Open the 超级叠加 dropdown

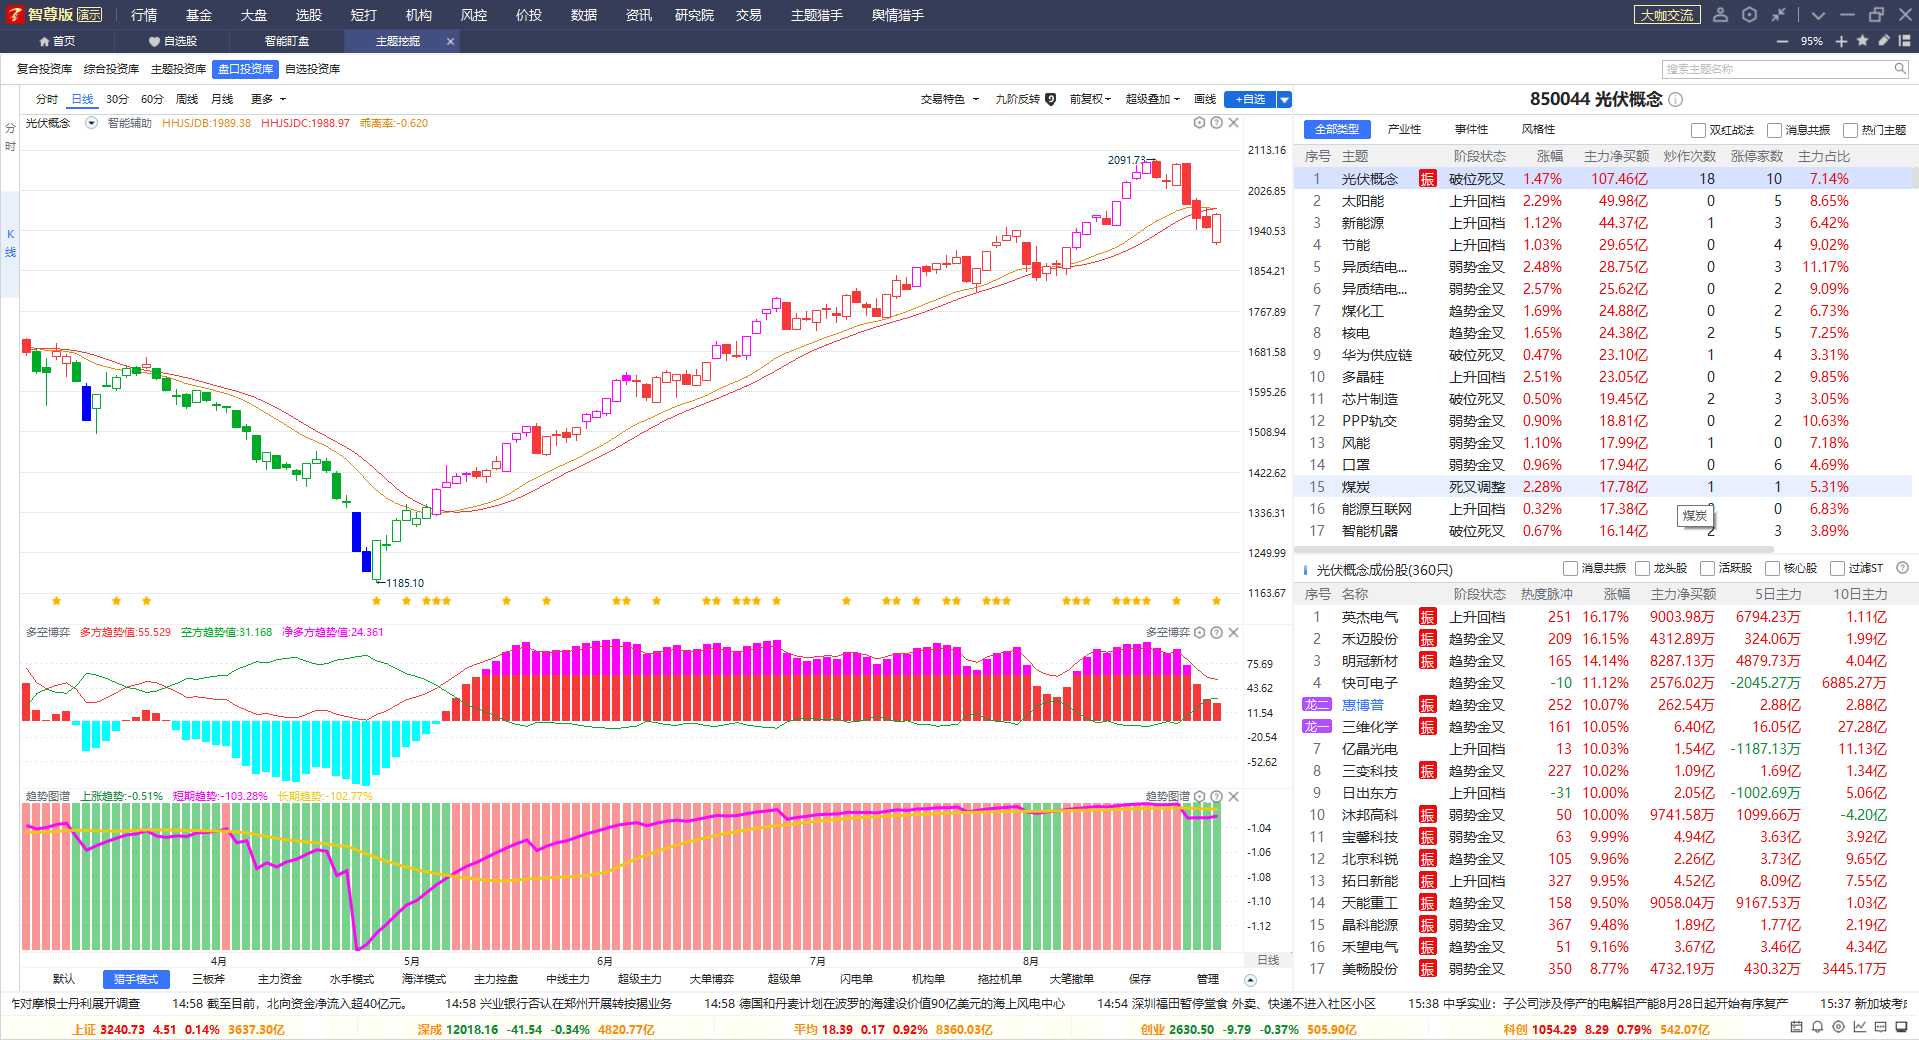coord(1152,99)
